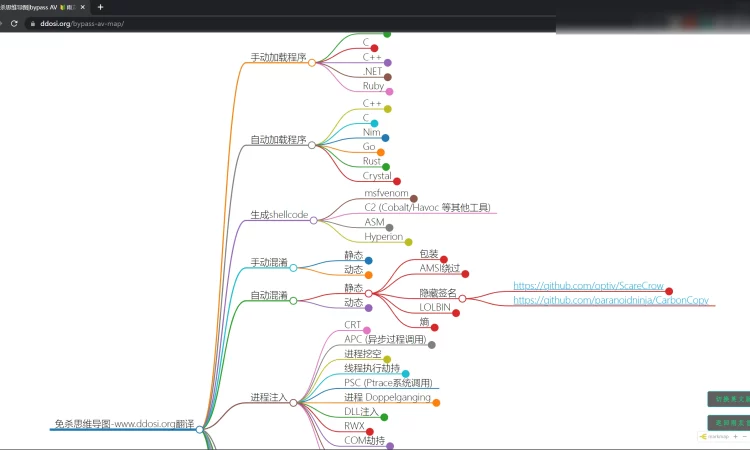Expand the red dot next to LOLBIN
Viewport: 750px width, 450px height.
coord(456,313)
